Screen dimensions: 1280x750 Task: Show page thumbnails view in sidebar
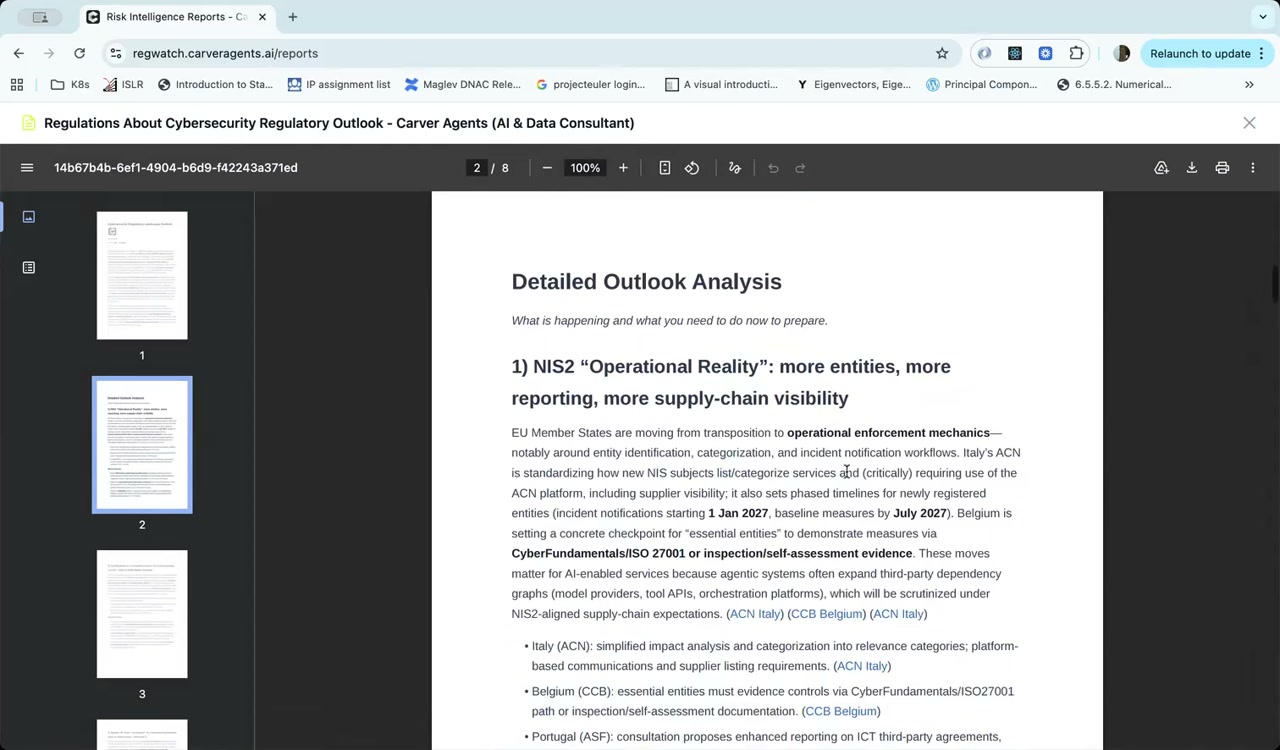point(29,217)
